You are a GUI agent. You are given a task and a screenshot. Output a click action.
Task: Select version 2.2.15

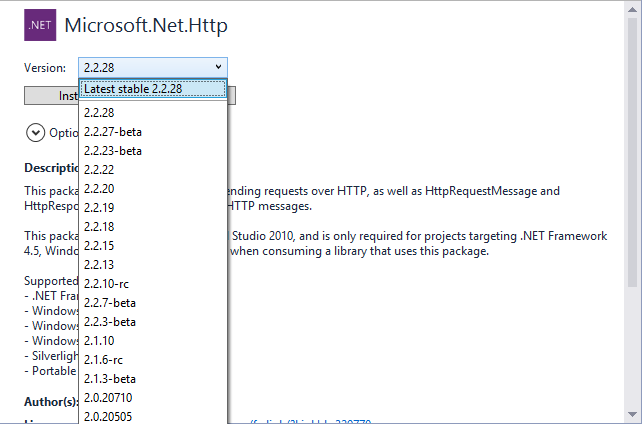pyautogui.click(x=99, y=246)
